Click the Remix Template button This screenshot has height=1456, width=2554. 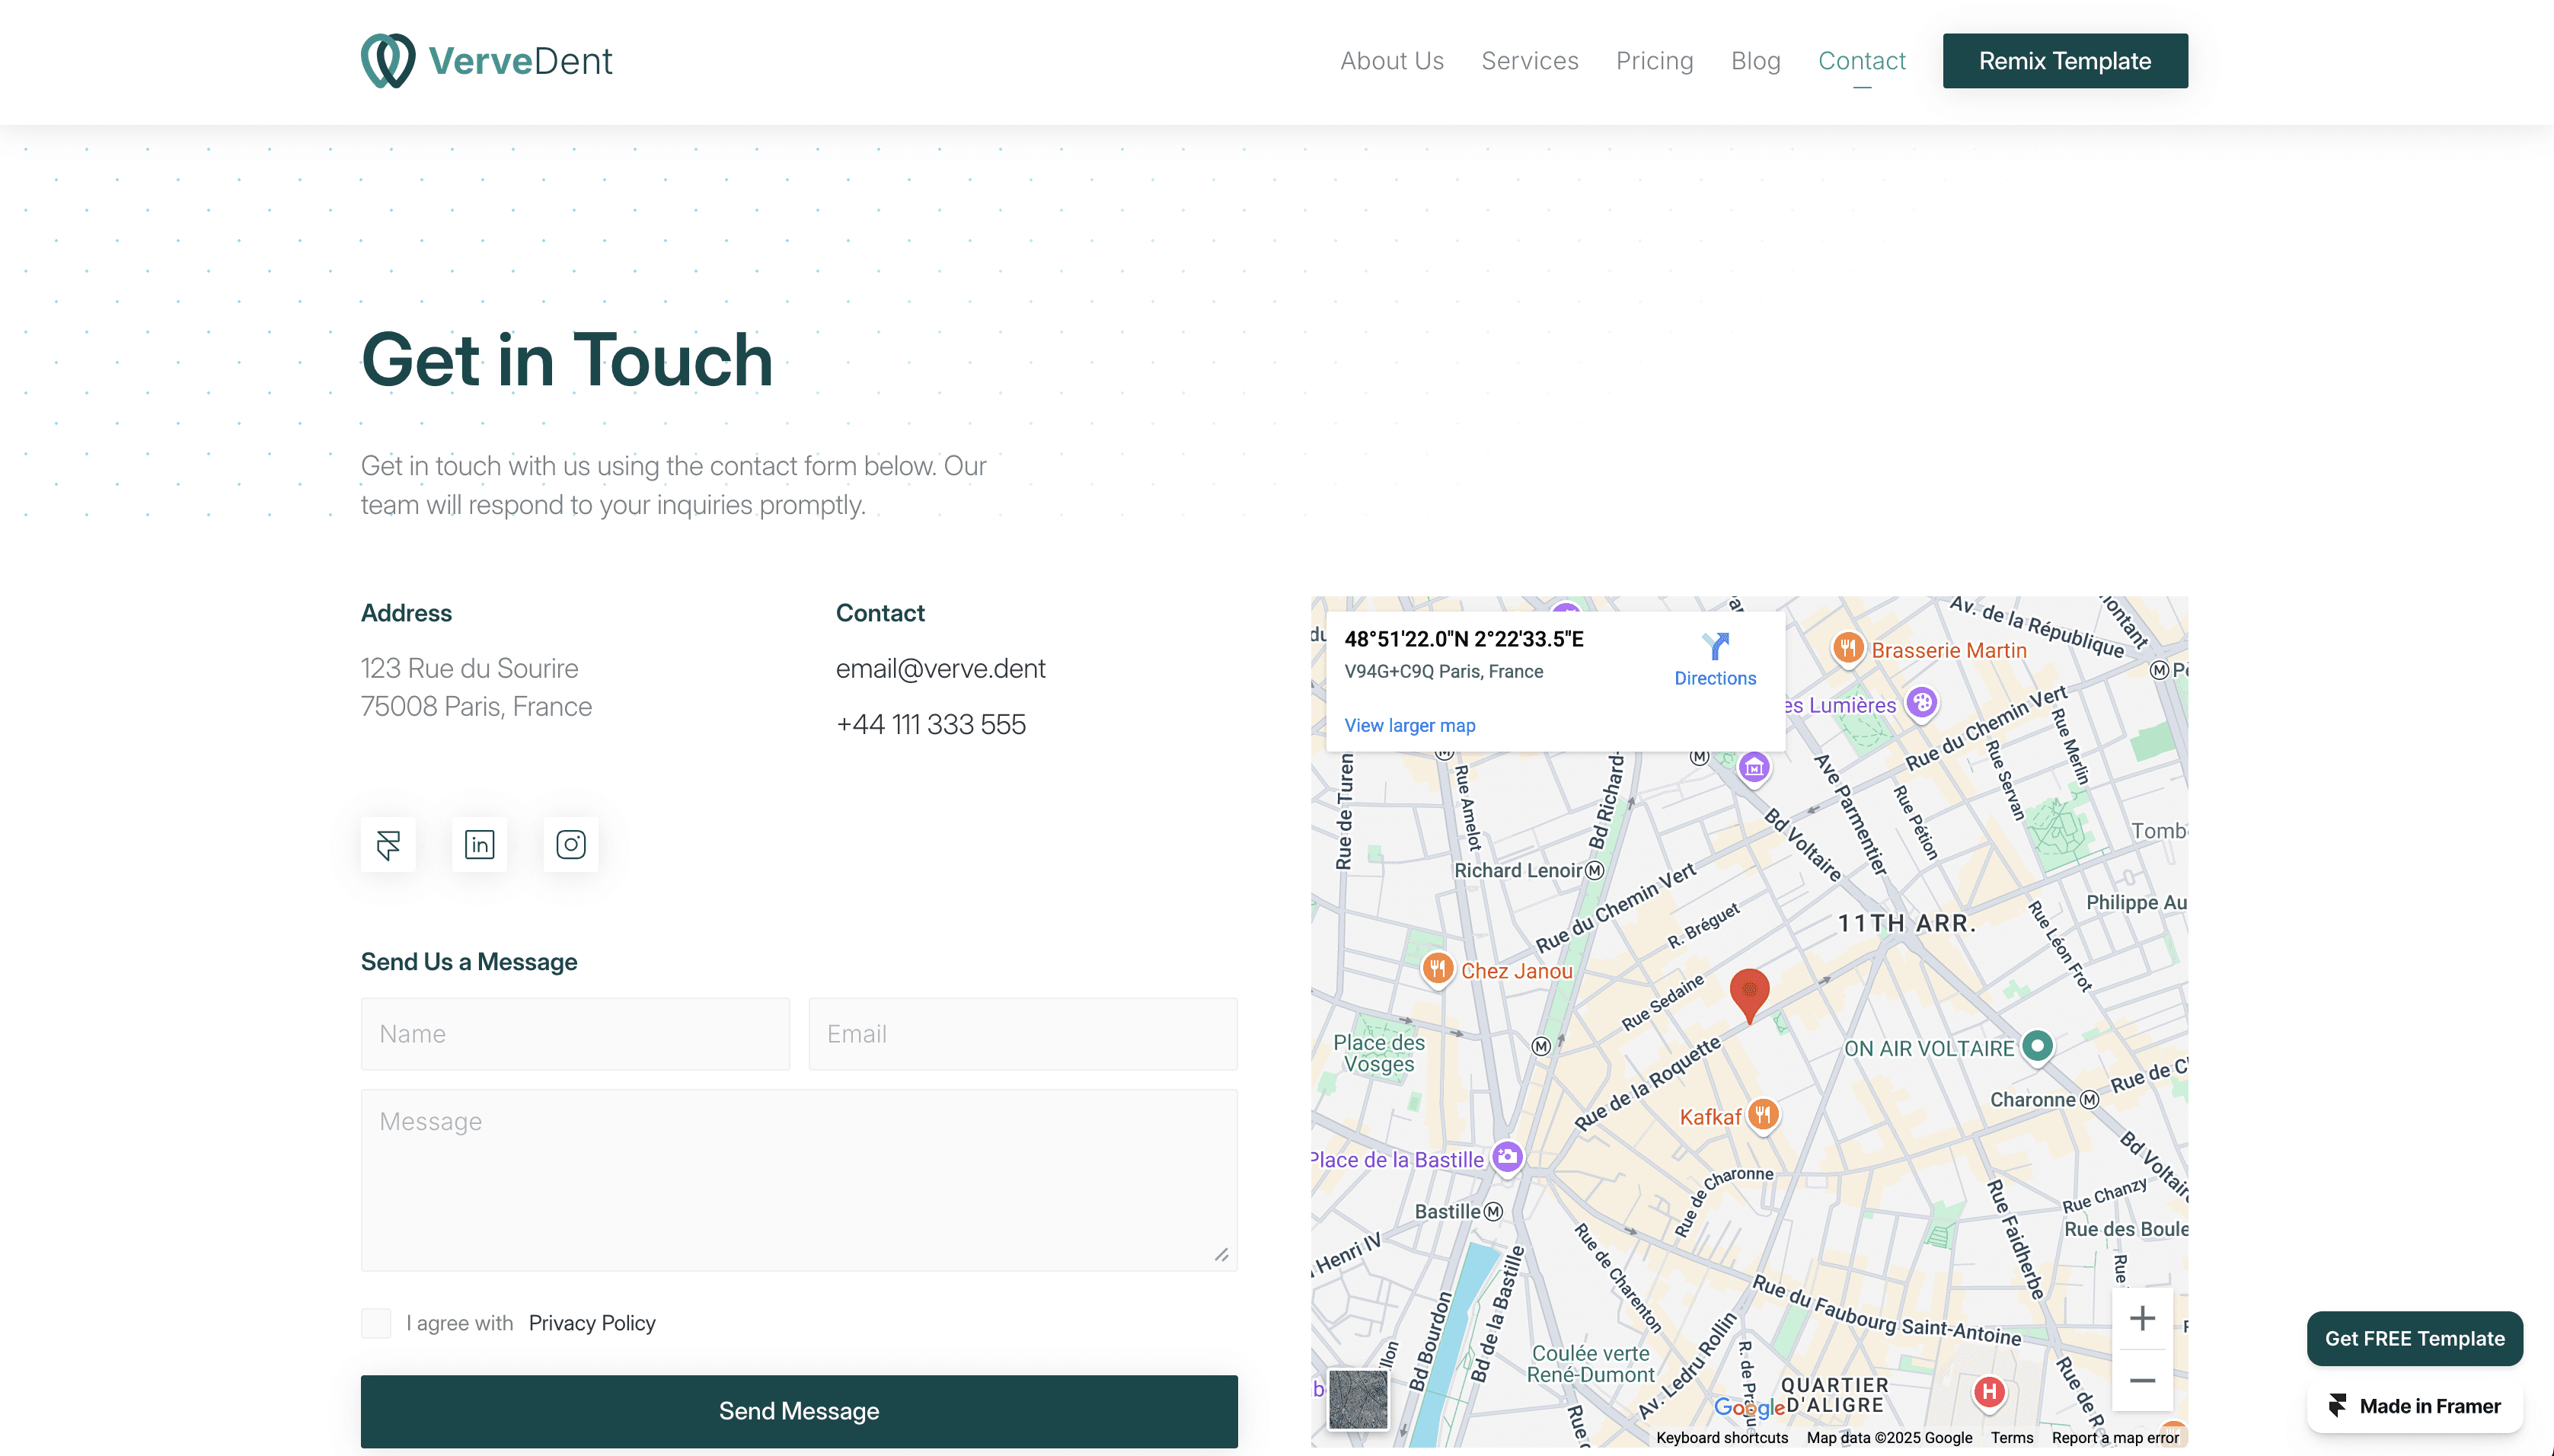2064,61
